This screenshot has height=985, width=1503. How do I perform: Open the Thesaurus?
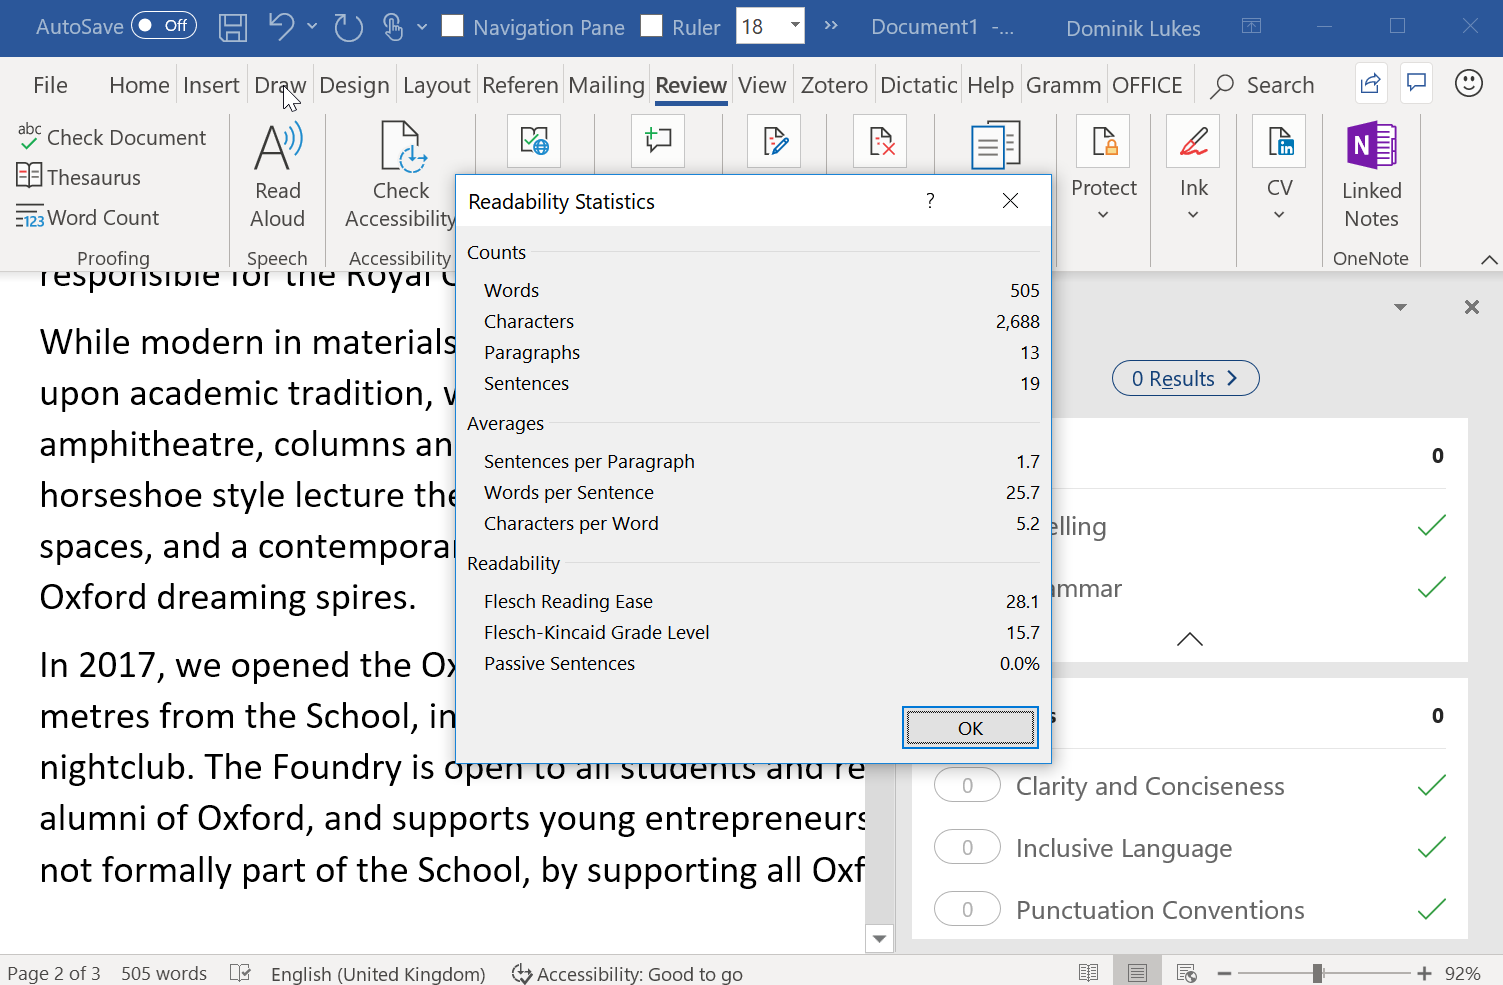click(x=78, y=177)
